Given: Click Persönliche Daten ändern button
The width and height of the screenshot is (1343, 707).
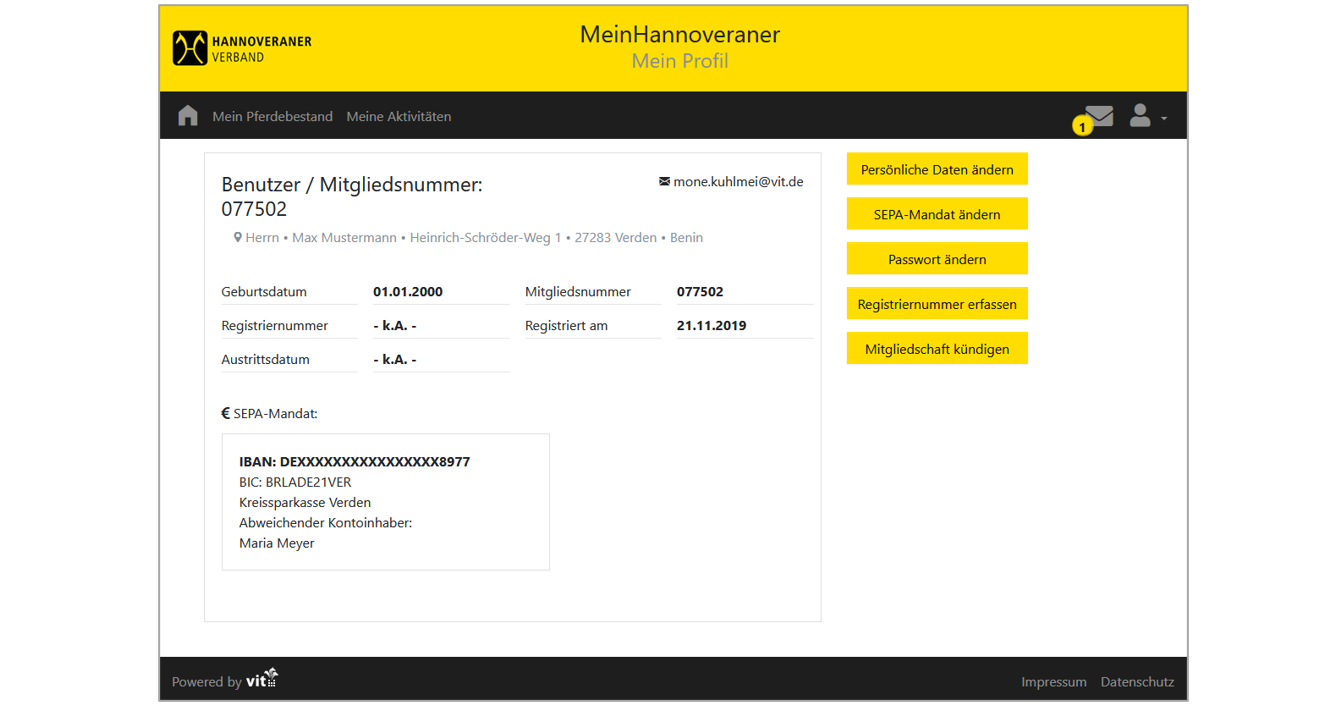Looking at the screenshot, I should [x=937, y=169].
